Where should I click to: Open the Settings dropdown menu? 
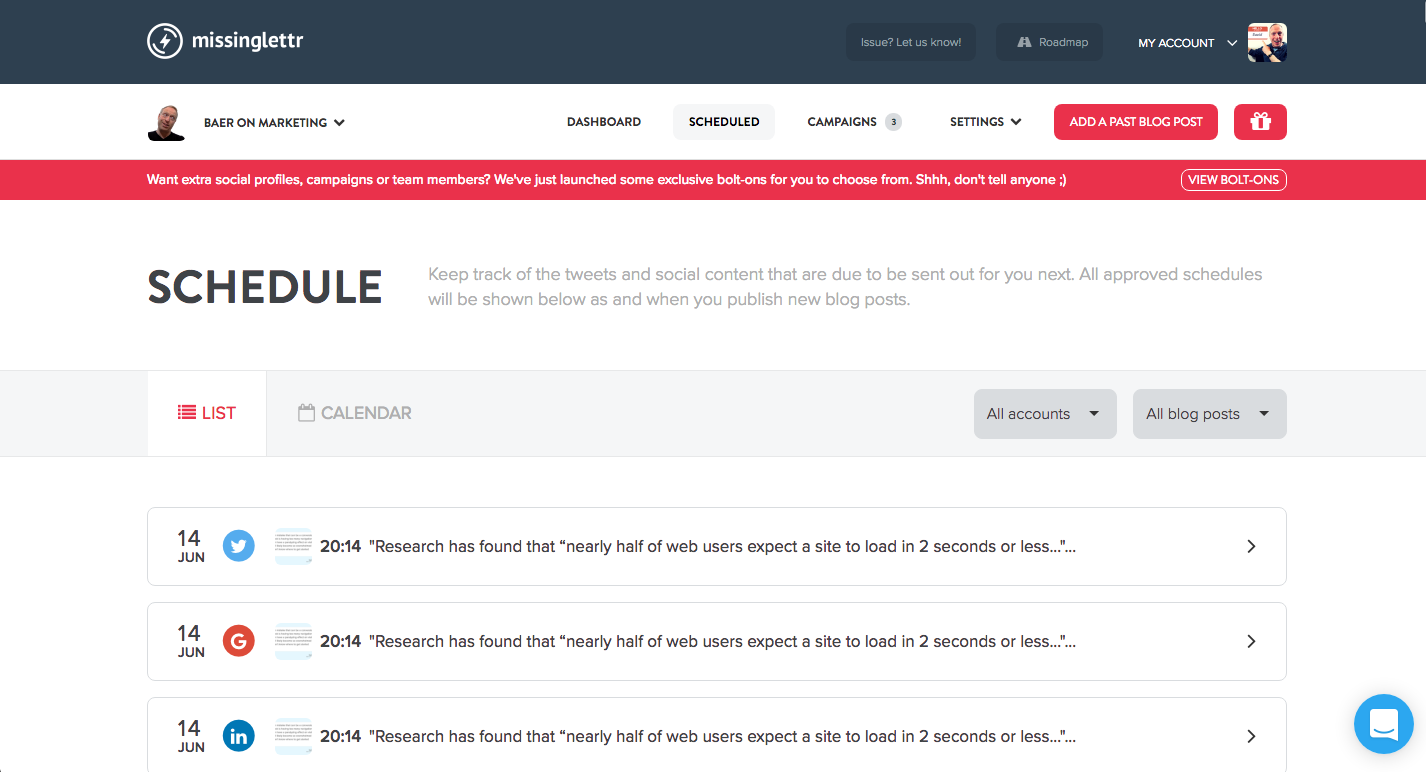[x=985, y=122]
